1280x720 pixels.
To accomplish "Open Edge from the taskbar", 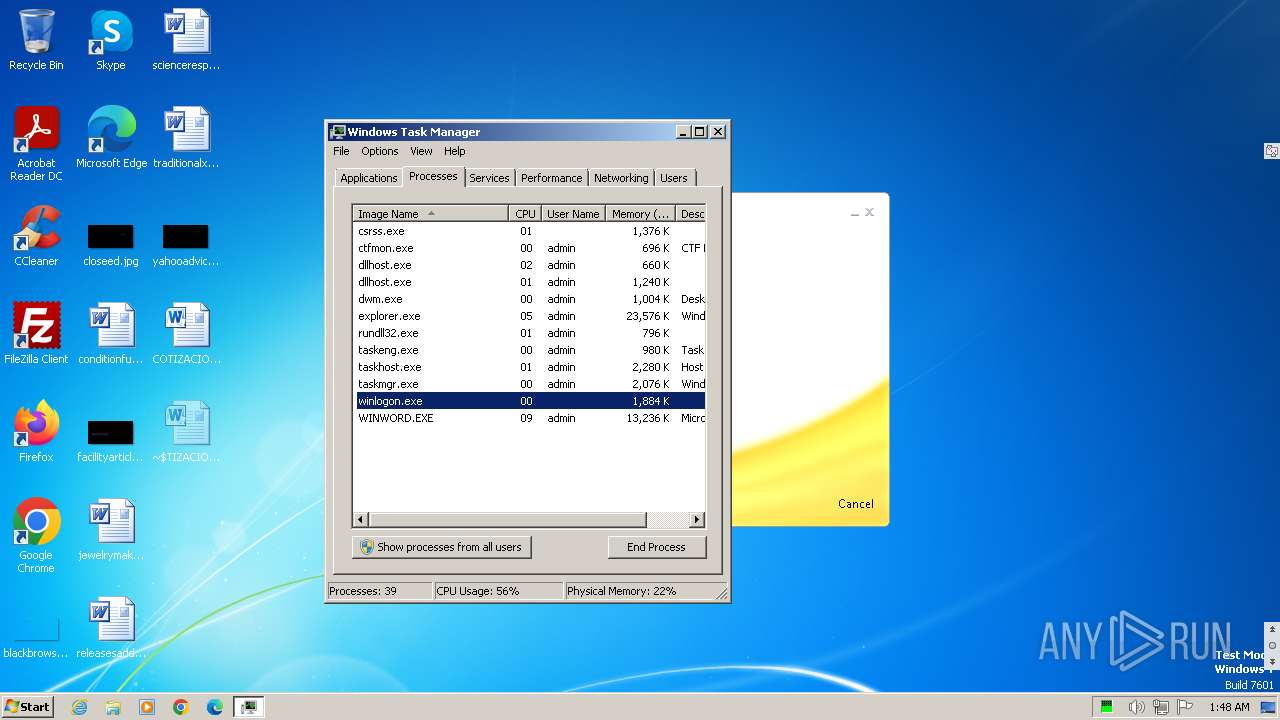I will (x=215, y=707).
